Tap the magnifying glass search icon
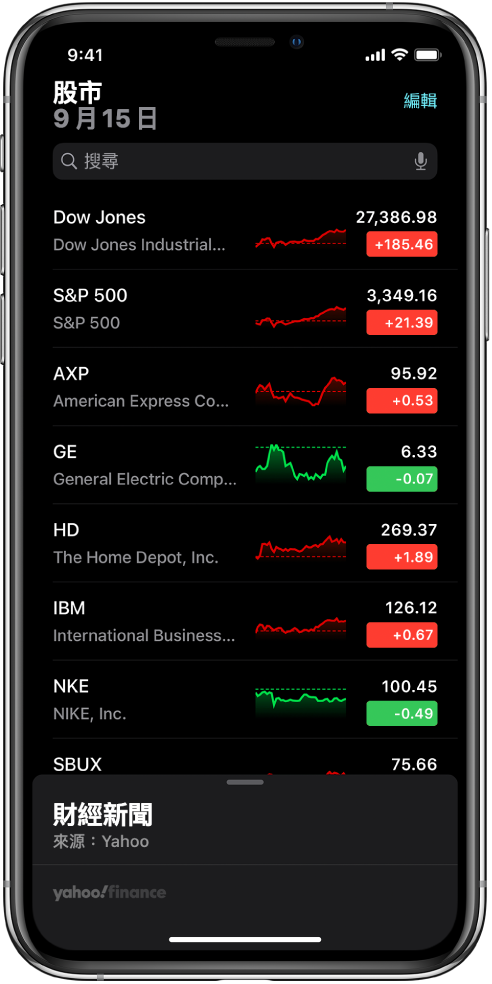 (x=69, y=162)
